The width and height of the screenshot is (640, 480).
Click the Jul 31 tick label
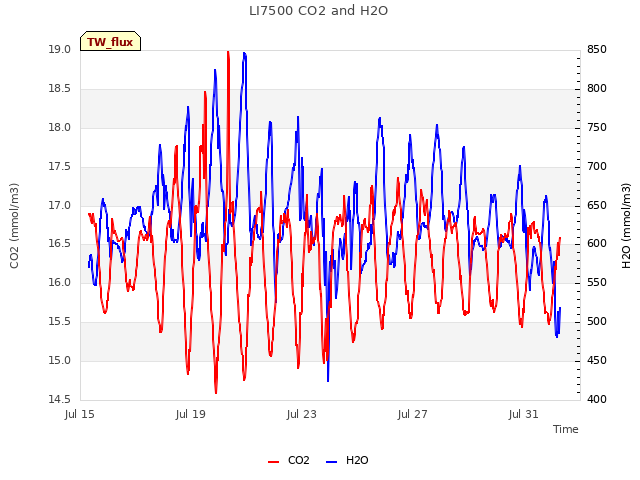click(x=524, y=415)
